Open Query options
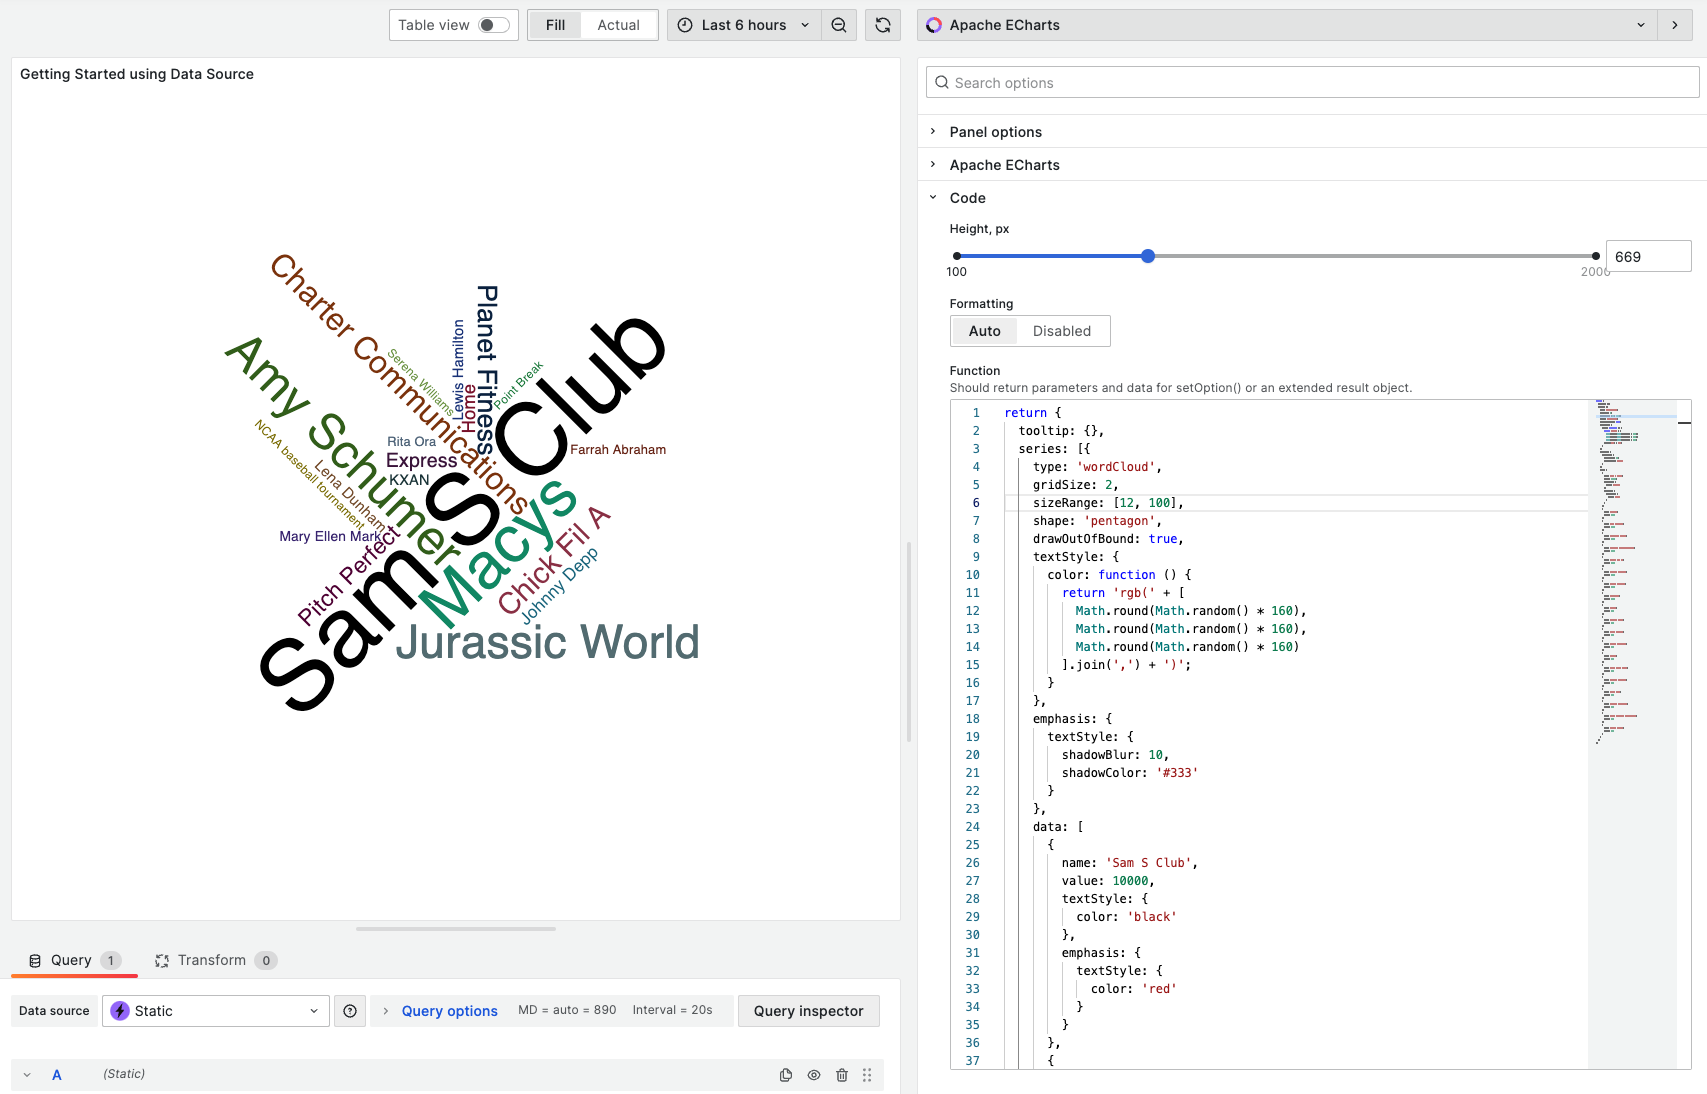 pyautogui.click(x=449, y=1011)
